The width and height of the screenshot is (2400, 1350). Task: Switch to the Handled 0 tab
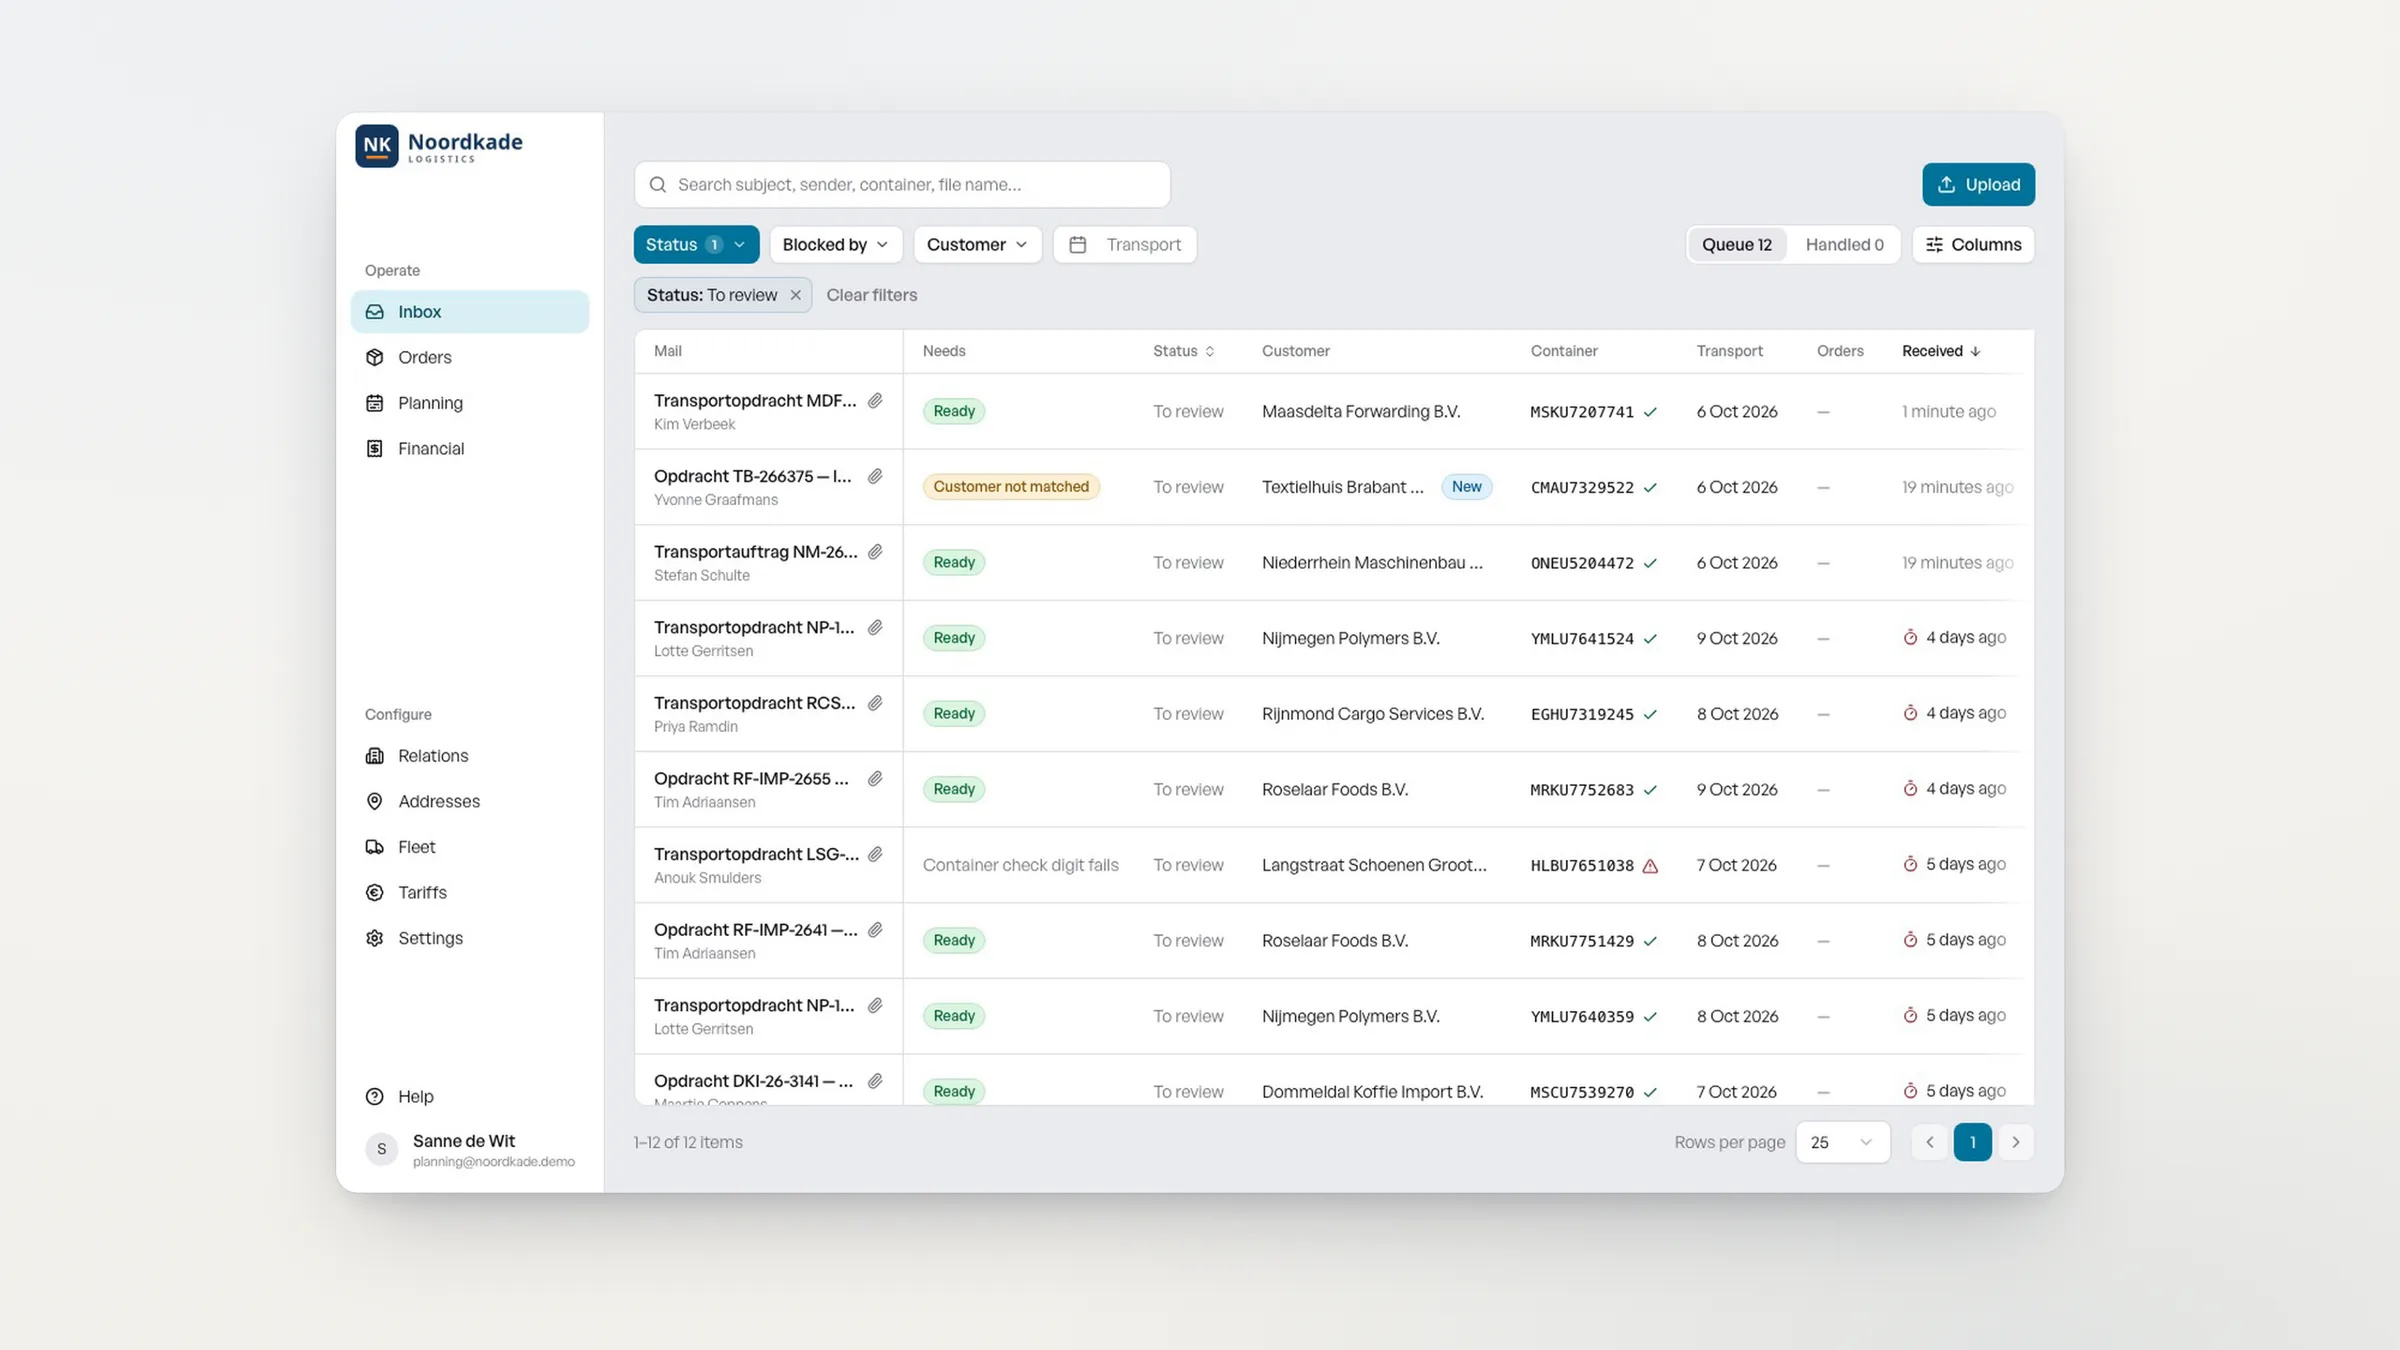tap(1844, 244)
